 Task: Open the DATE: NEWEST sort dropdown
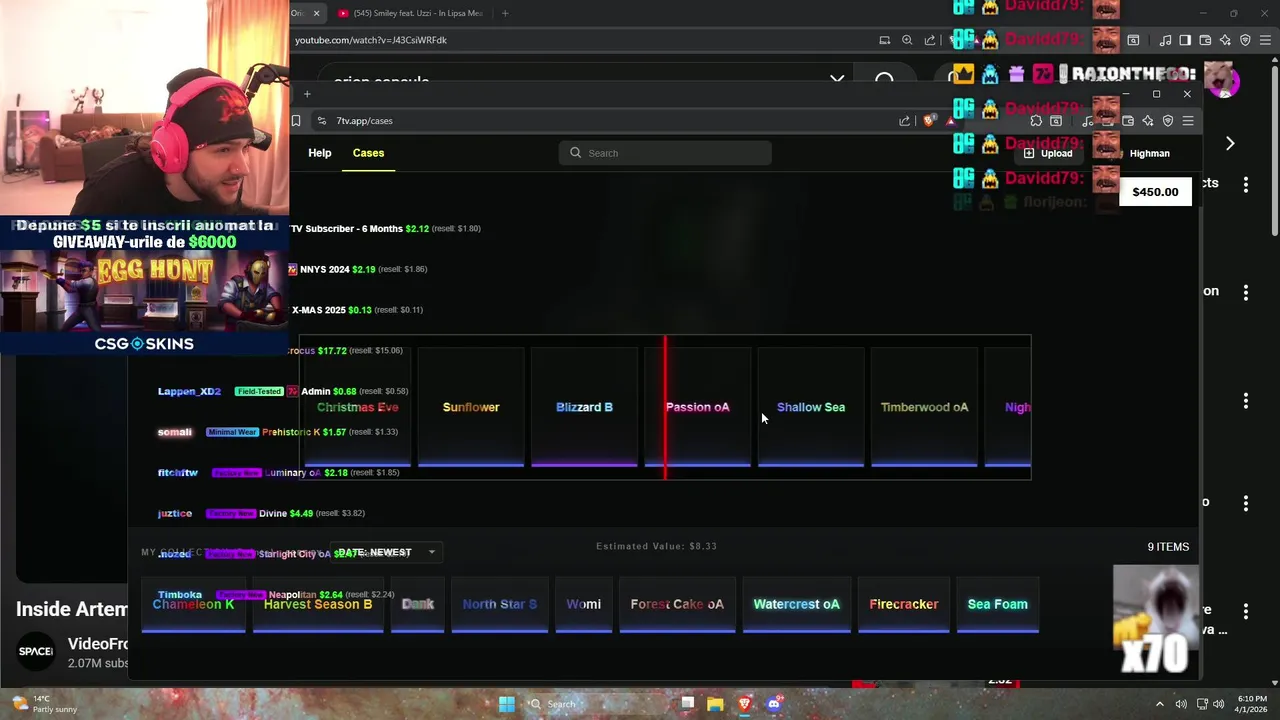(385, 552)
